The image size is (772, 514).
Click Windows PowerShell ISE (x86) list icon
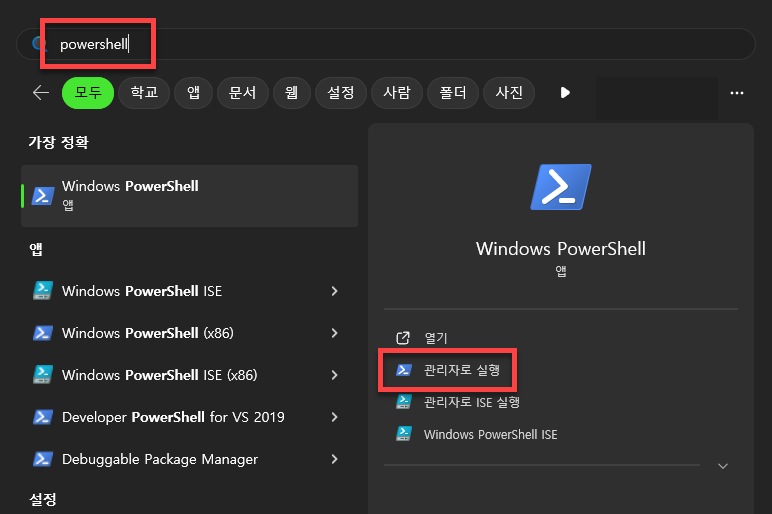click(x=43, y=375)
